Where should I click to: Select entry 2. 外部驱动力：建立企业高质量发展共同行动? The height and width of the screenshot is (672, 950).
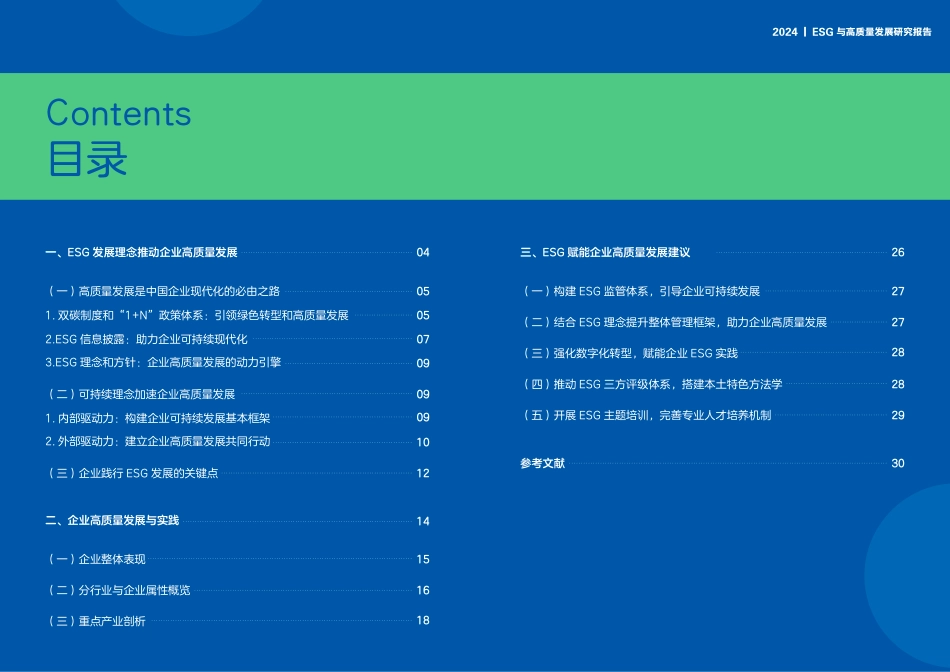[x=158, y=442]
